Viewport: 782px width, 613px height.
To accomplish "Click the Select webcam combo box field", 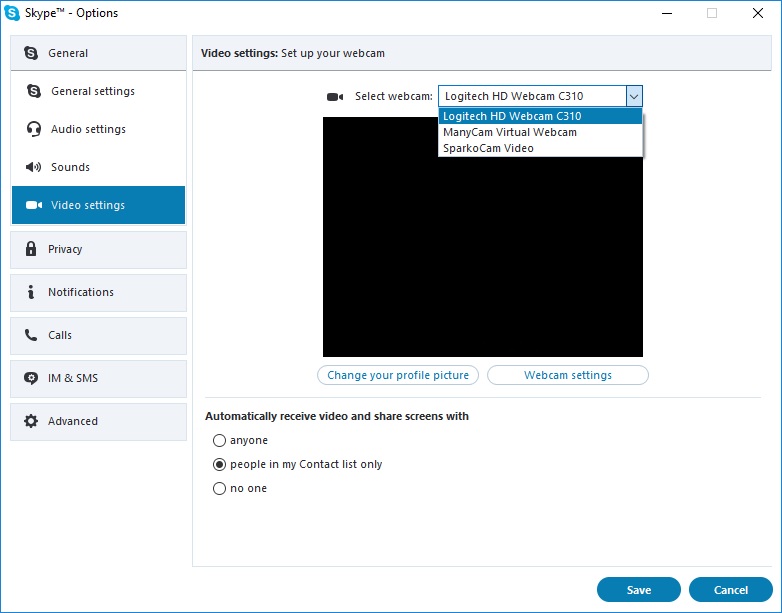I will tap(541, 96).
